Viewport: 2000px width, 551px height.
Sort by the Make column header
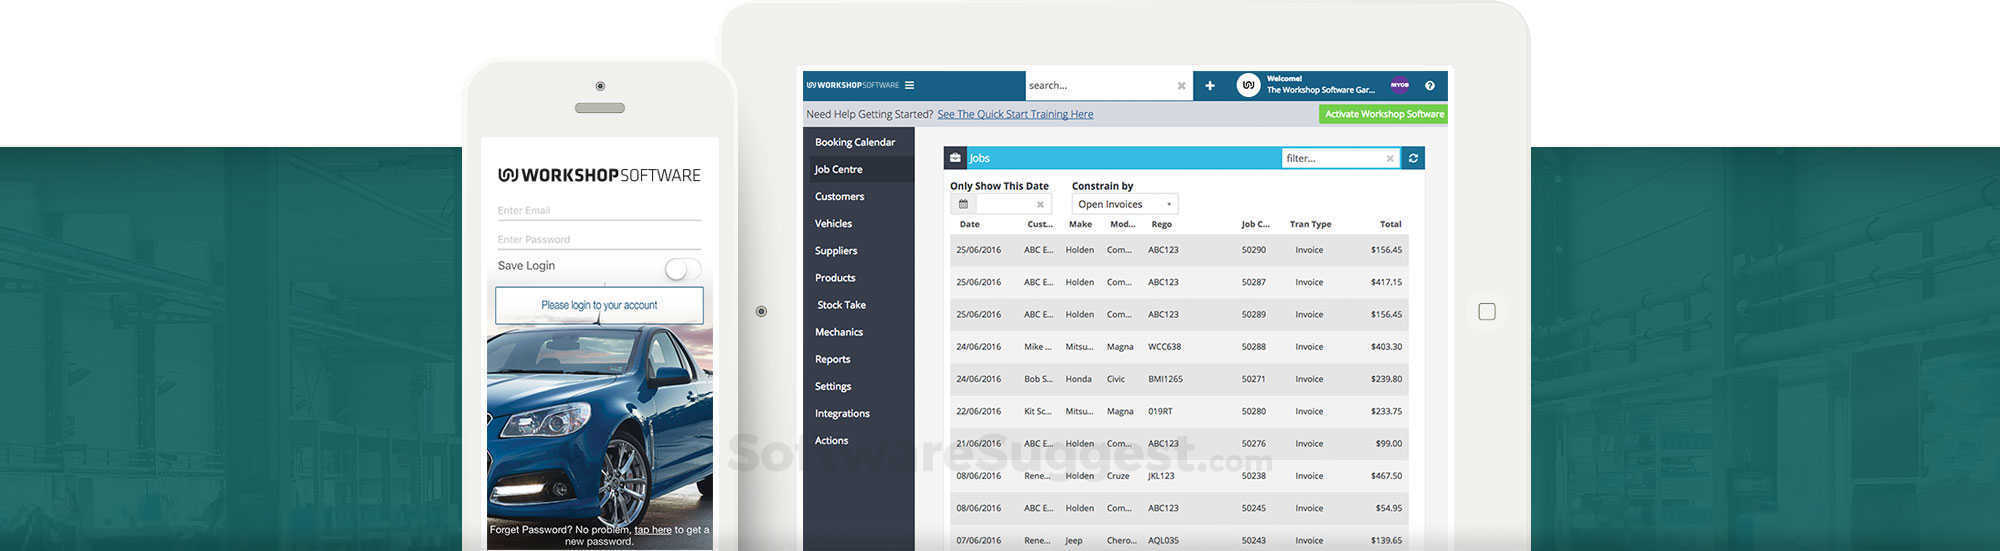[x=1080, y=224]
